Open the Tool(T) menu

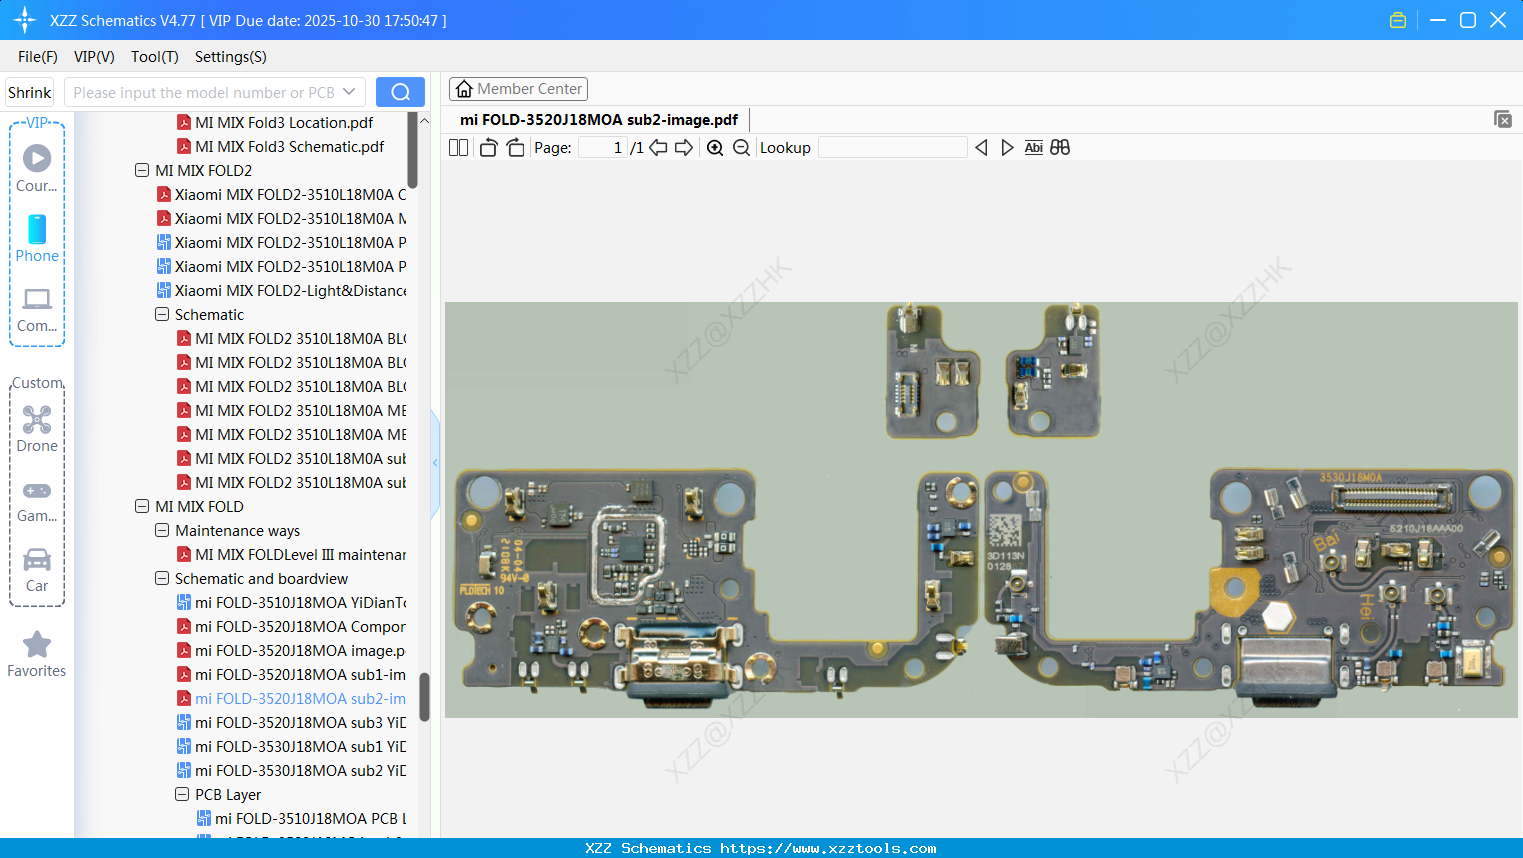pos(154,57)
